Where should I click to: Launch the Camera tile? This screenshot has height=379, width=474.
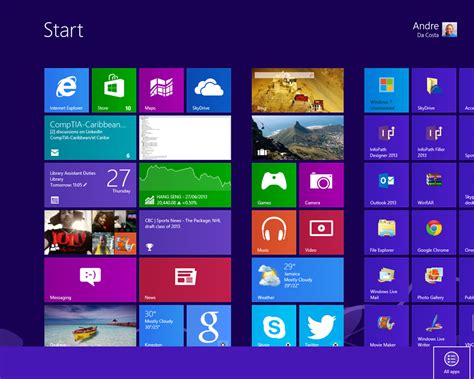click(321, 185)
